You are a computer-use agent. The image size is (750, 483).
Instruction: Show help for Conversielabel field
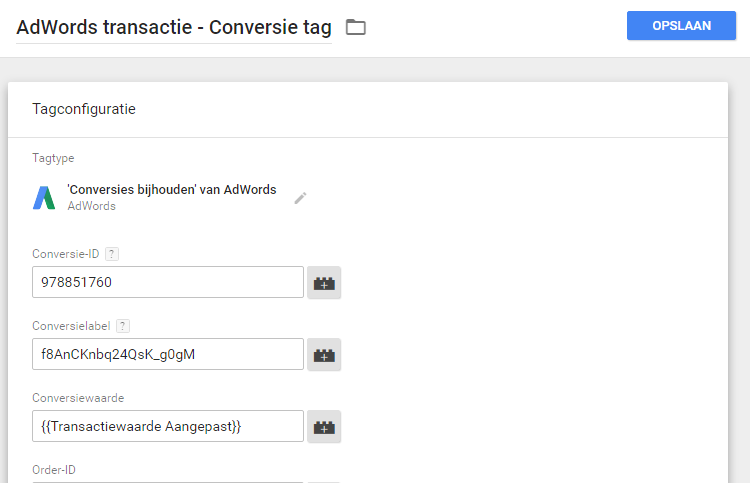(x=123, y=326)
